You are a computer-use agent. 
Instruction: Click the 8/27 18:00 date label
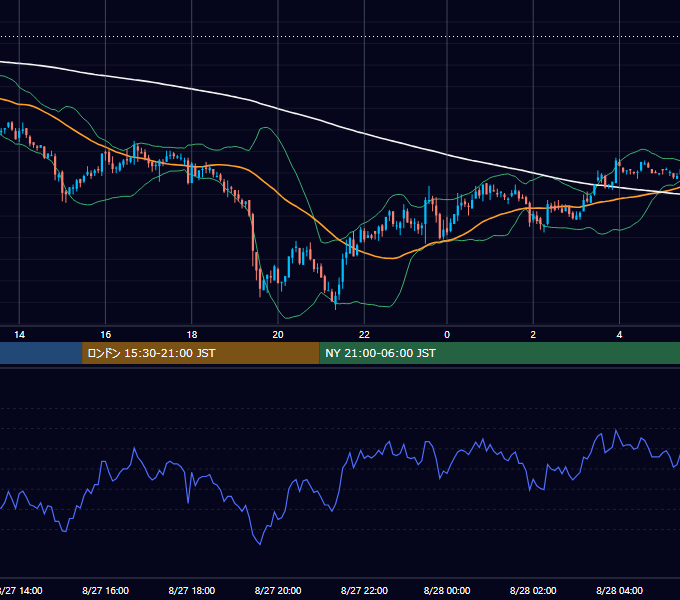click(192, 590)
